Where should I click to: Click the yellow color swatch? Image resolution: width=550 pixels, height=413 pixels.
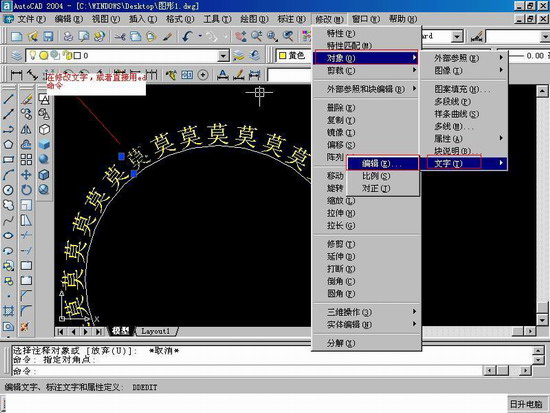tap(283, 55)
